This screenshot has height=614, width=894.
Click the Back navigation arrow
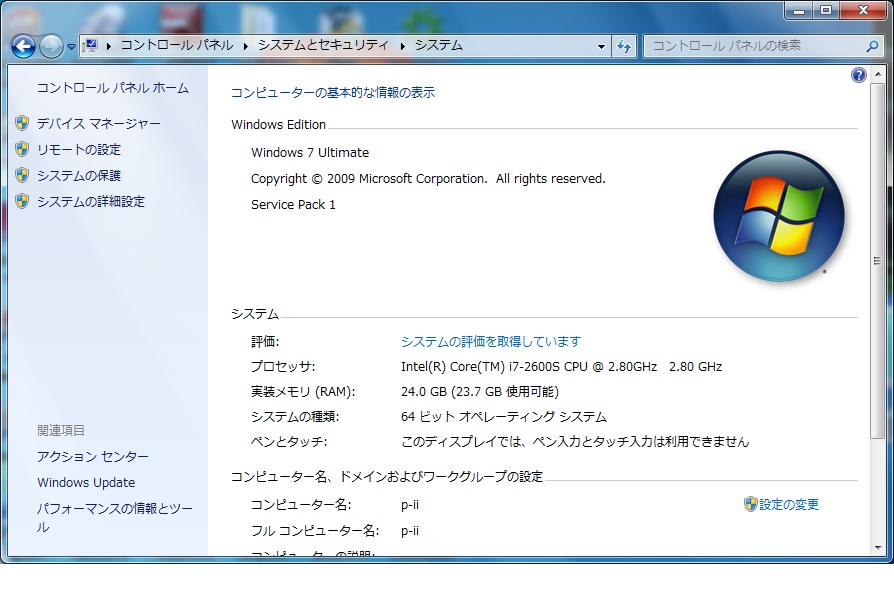click(x=22, y=46)
